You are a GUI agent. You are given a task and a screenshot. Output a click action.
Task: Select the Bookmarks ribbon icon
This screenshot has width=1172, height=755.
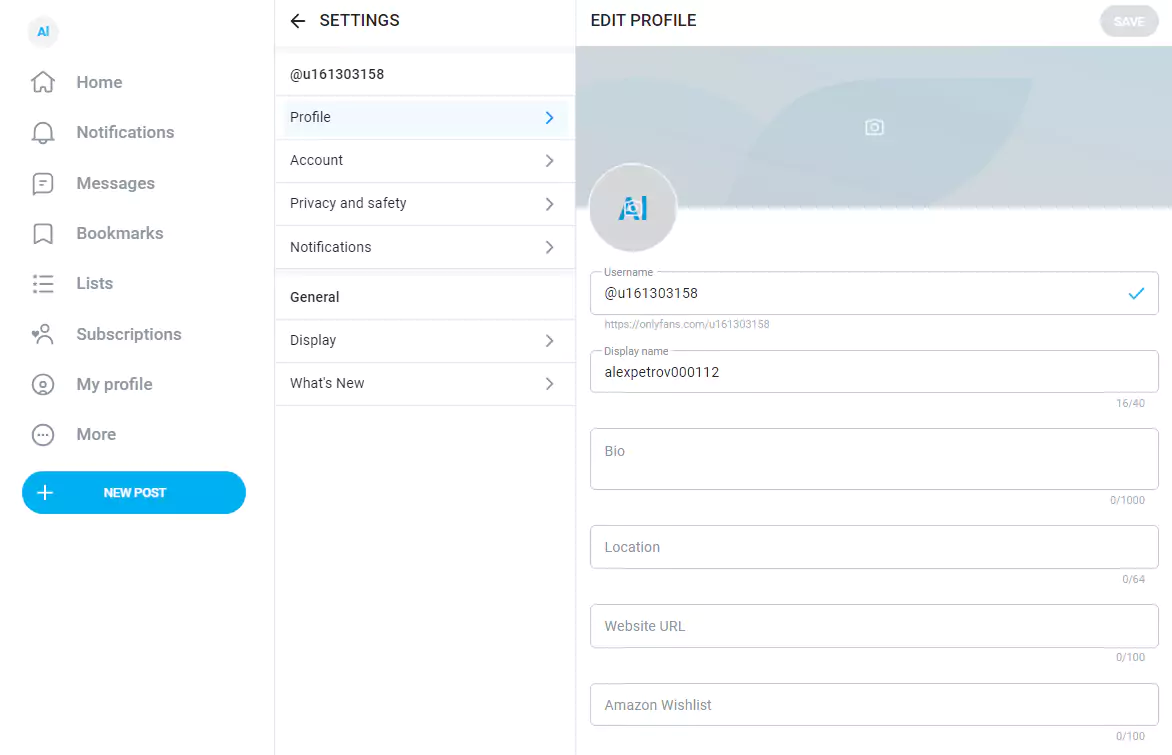coord(43,233)
